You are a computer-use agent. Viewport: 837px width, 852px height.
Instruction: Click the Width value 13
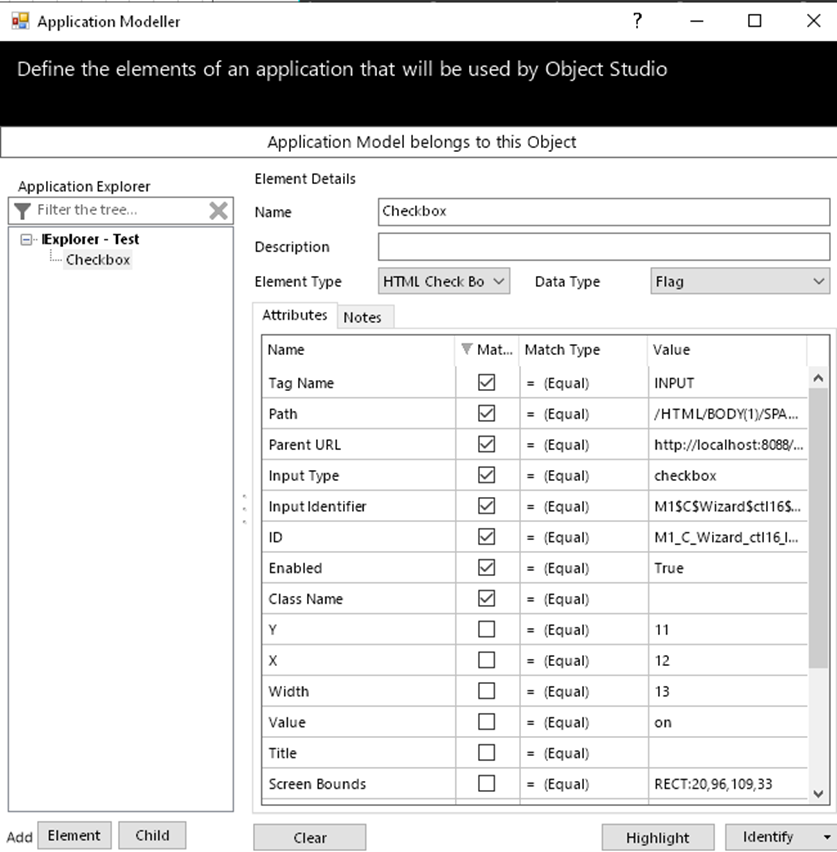coord(661,692)
